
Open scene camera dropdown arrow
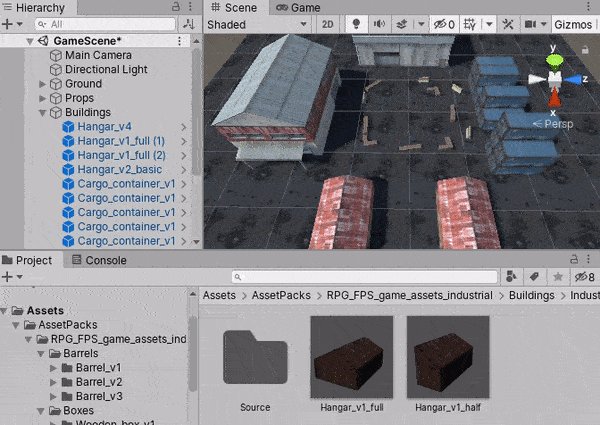click(x=544, y=24)
